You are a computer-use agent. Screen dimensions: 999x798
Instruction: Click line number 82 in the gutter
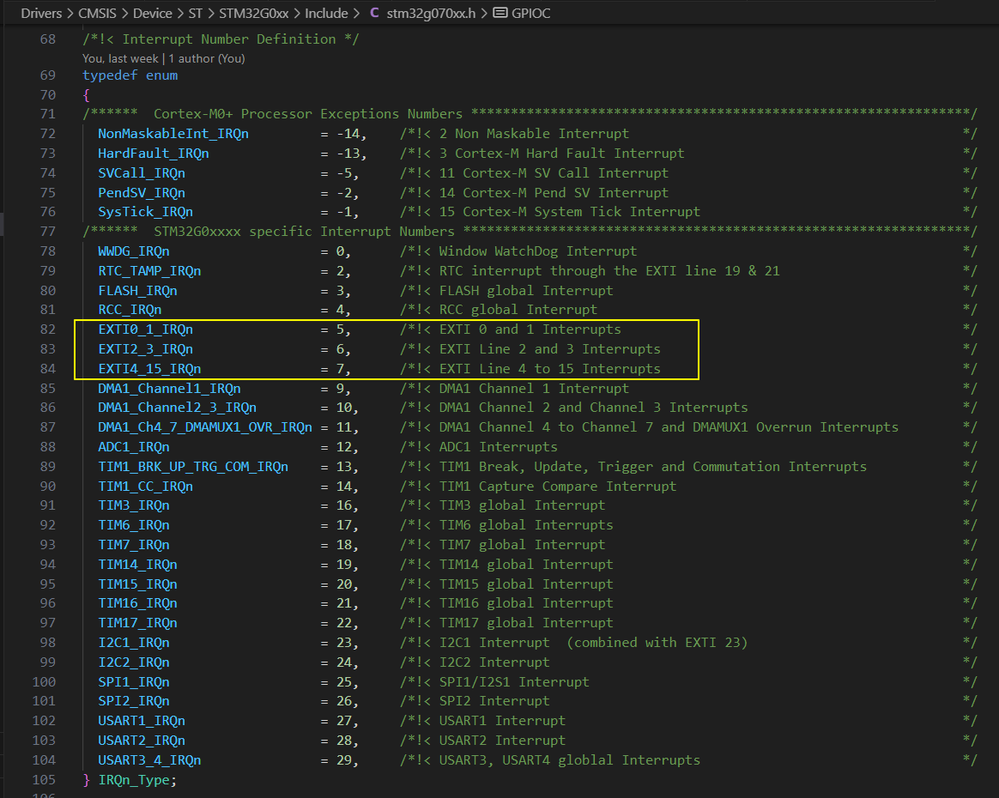tap(48, 329)
